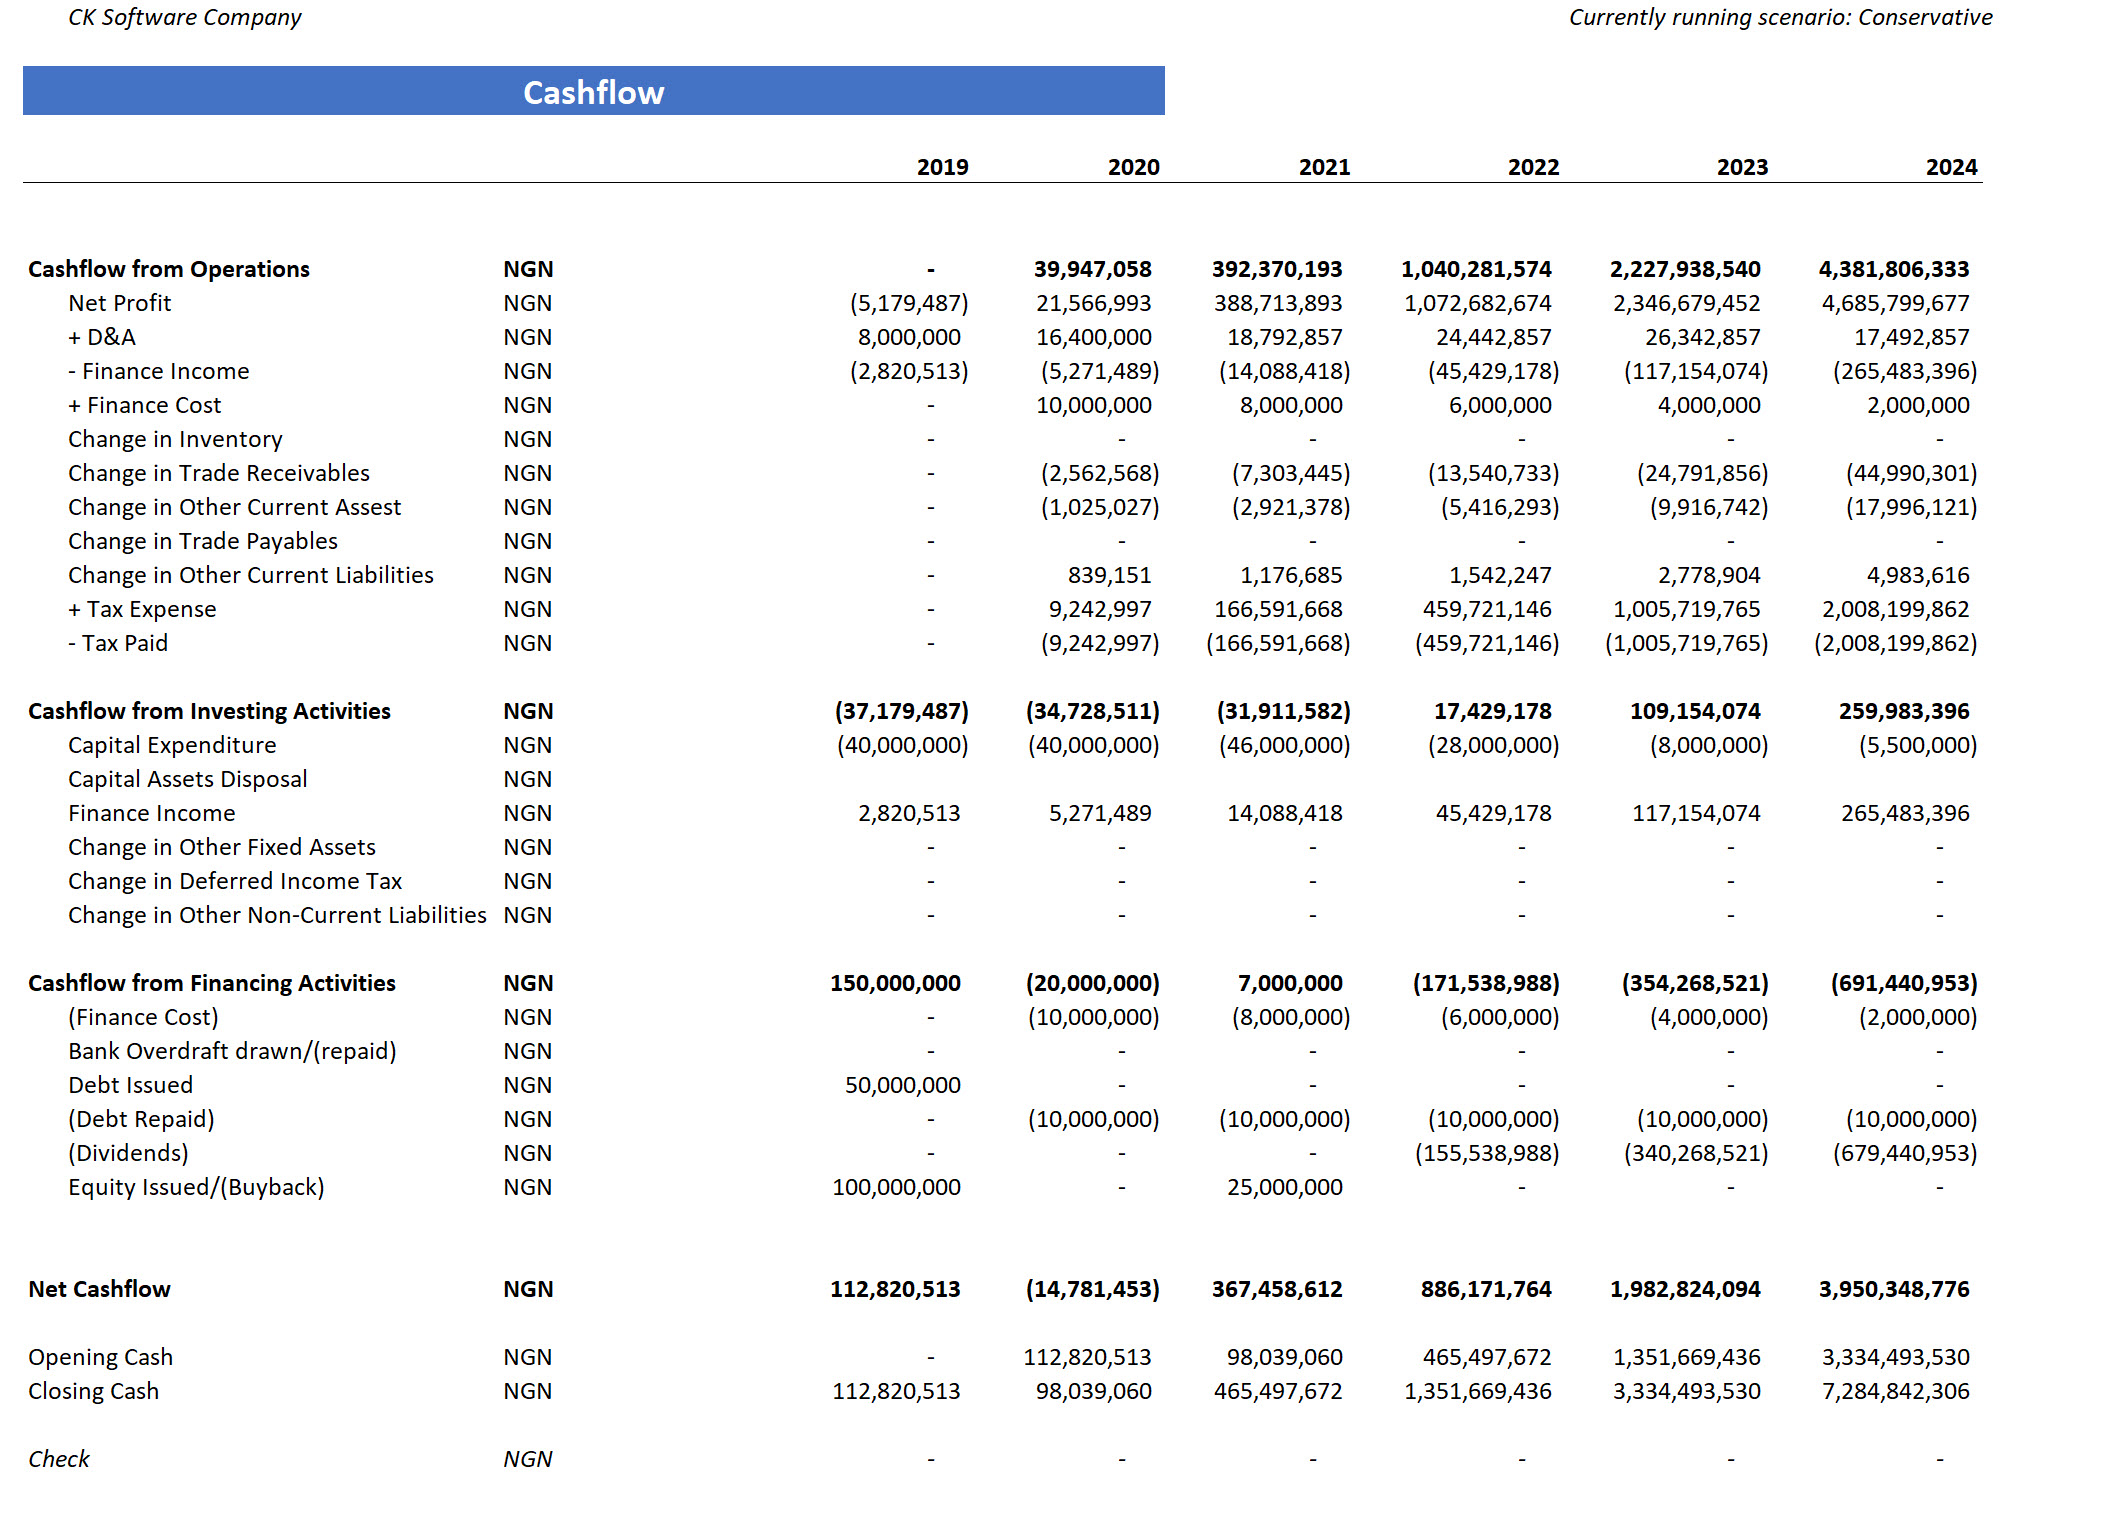Click the 'Currently running scenario: Conservative' text

pos(1780,17)
